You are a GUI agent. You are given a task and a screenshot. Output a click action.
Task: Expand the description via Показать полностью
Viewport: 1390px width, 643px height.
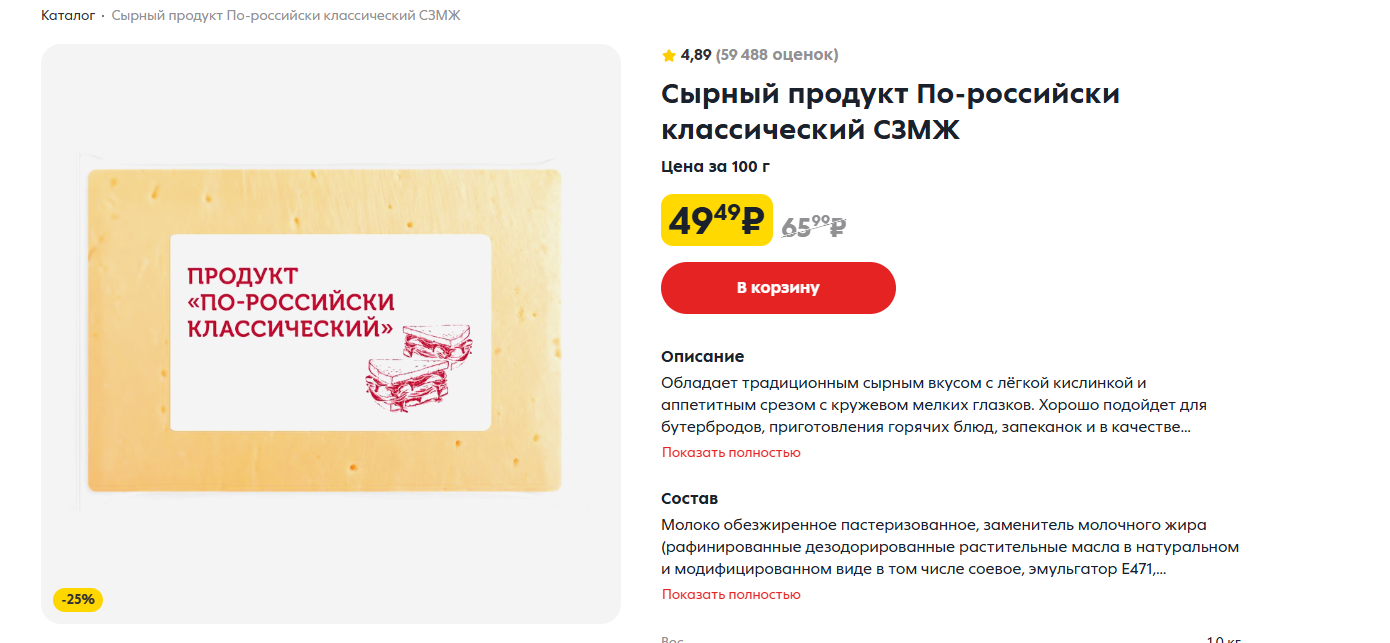pyautogui.click(x=731, y=453)
